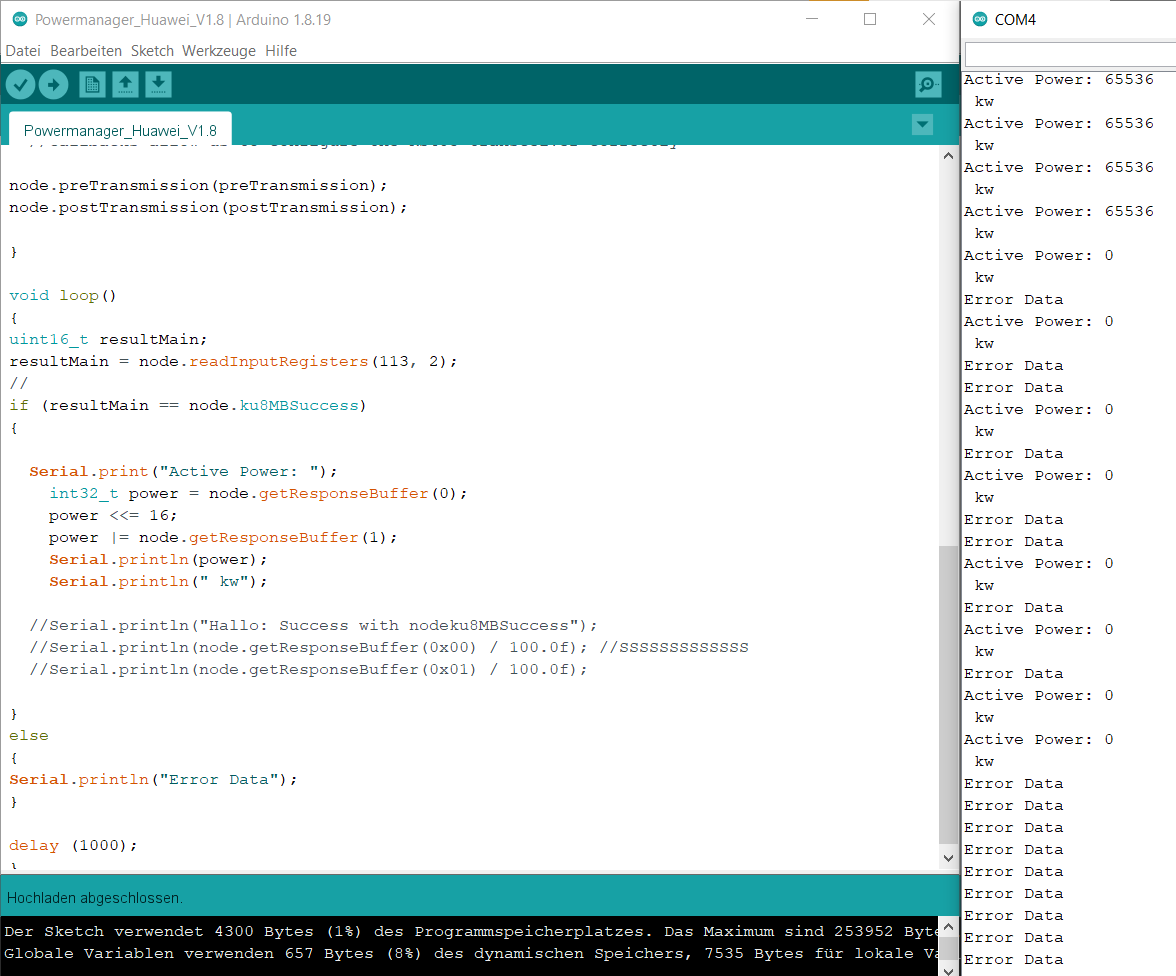The height and width of the screenshot is (976, 1176).
Task: Click the Serial.print("Active Power: ") line
Action: click(x=183, y=471)
